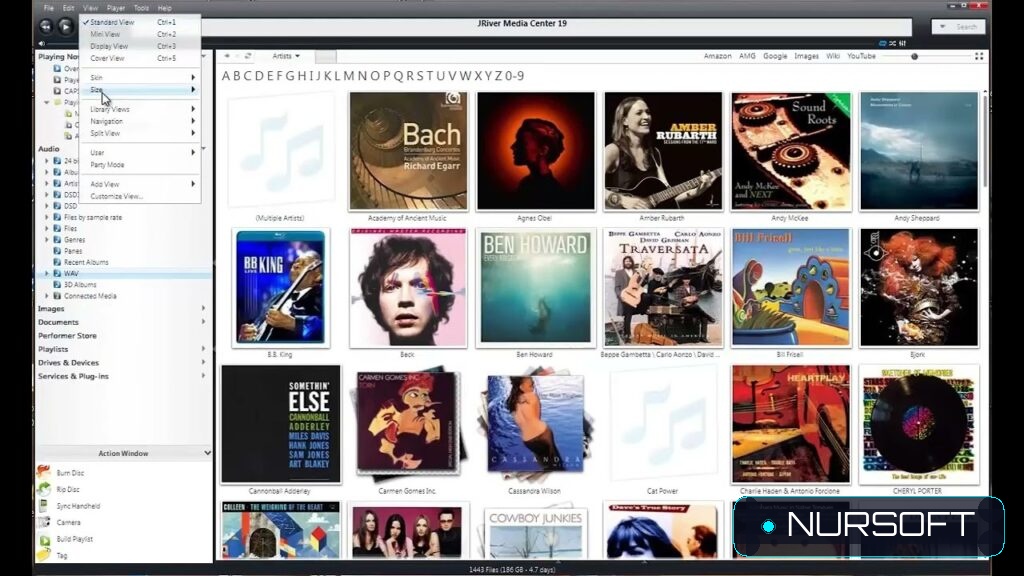The width and height of the screenshot is (1024, 576).
Task: Open the AMG link
Action: pos(747,56)
